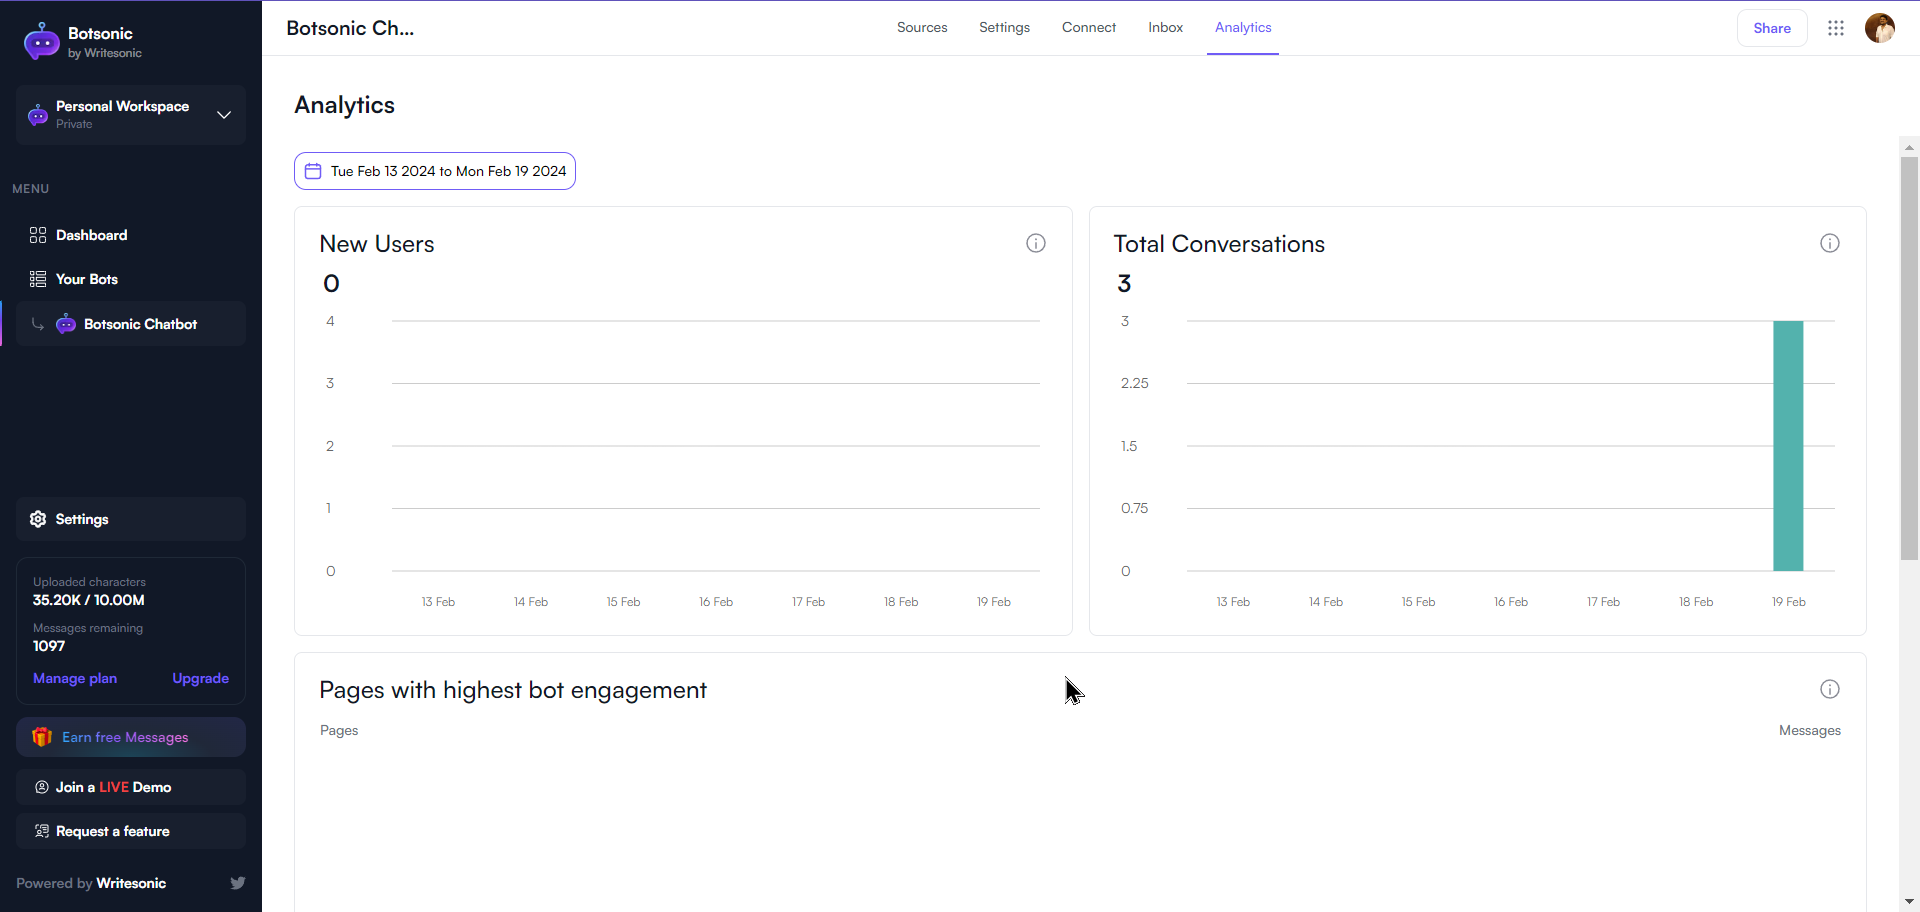Open the date range picker
1920x912 pixels.
coord(434,171)
